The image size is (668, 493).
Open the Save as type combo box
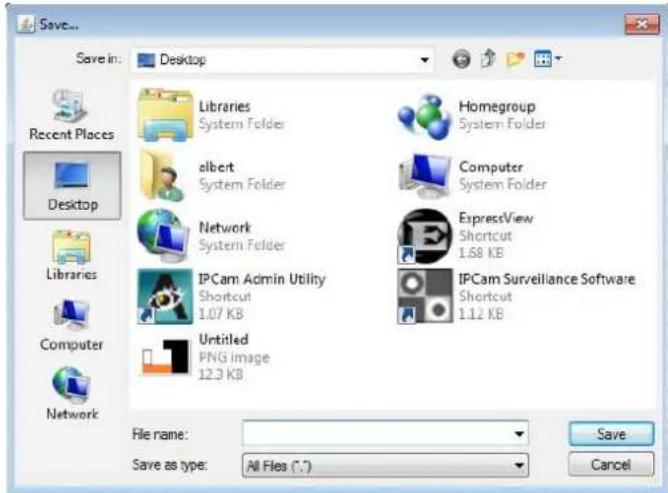385,465
